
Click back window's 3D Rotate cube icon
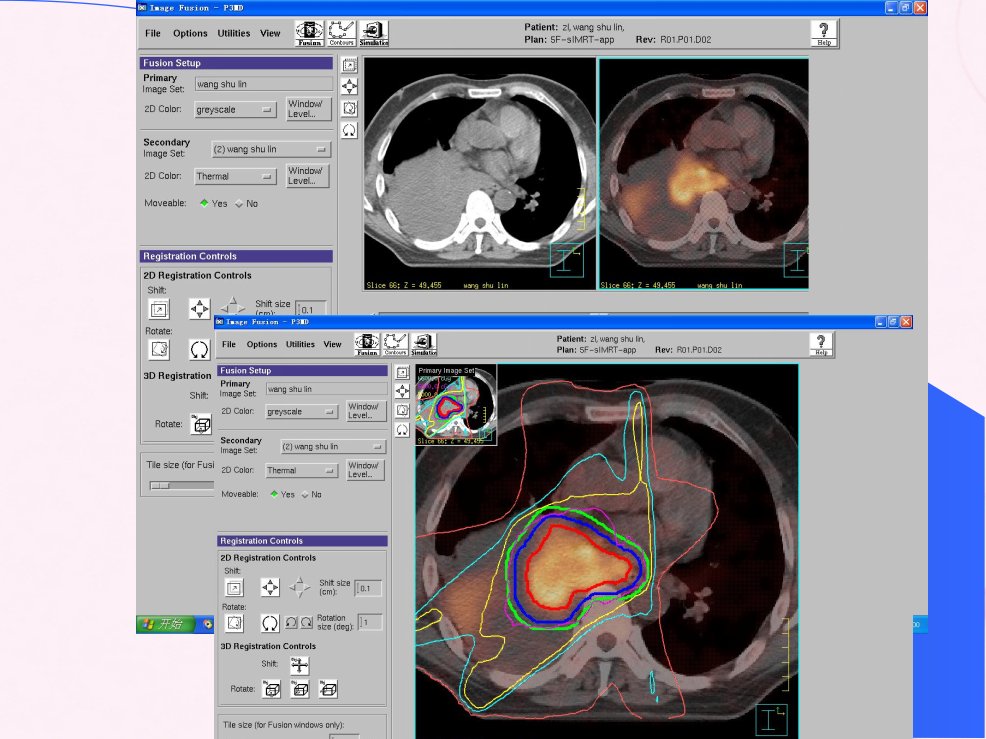click(x=201, y=425)
